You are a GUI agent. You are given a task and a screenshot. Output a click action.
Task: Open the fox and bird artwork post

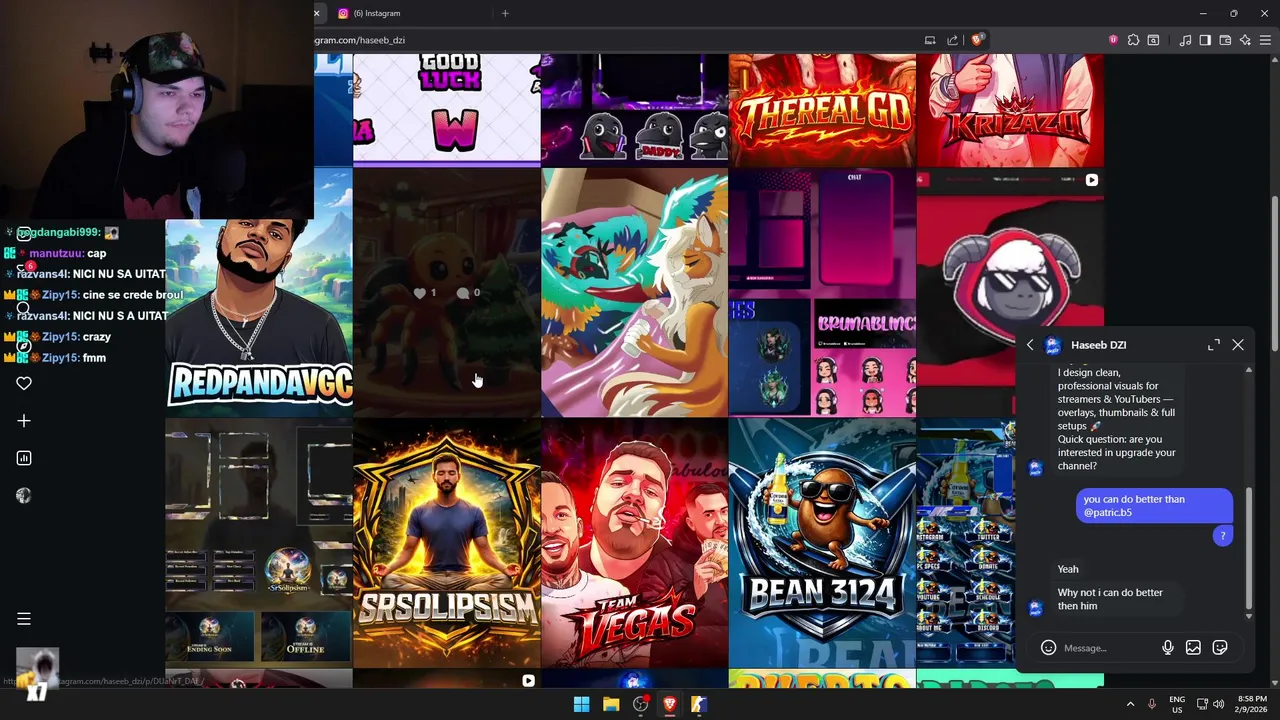tap(634, 292)
